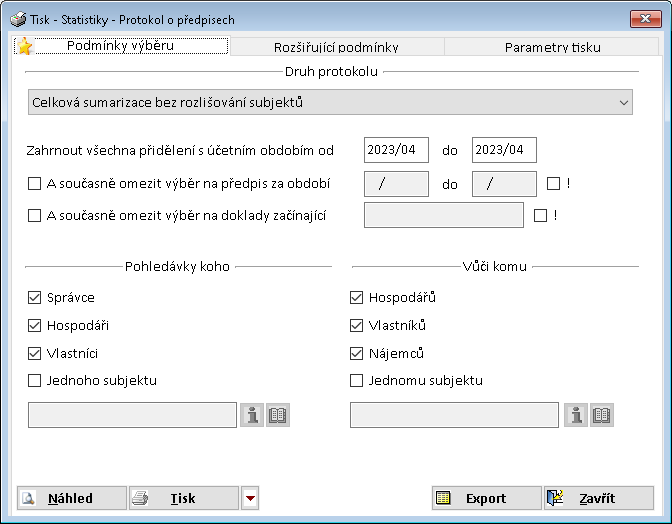This screenshot has height=524, width=672.
Task: Toggle the exclamation checkbox after doklady začínající field
Action: coord(541,215)
